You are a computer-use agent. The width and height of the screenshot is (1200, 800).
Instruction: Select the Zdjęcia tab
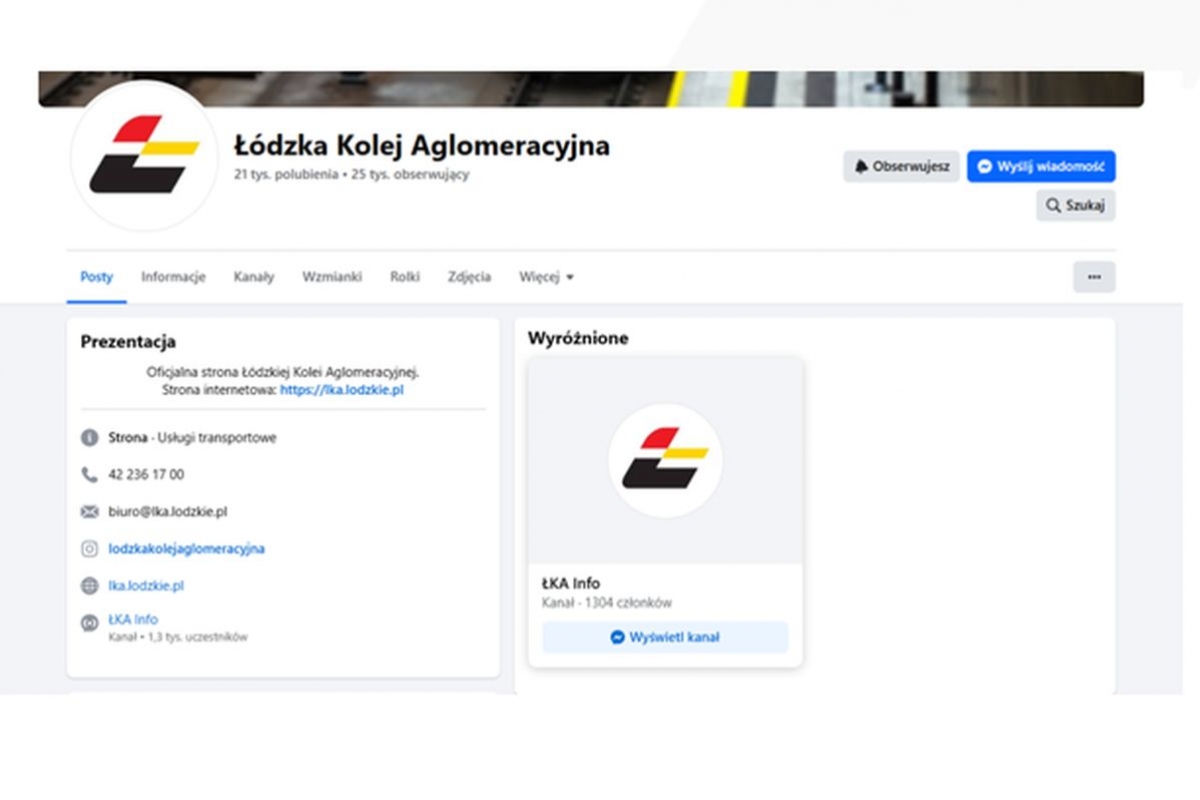coord(470,277)
